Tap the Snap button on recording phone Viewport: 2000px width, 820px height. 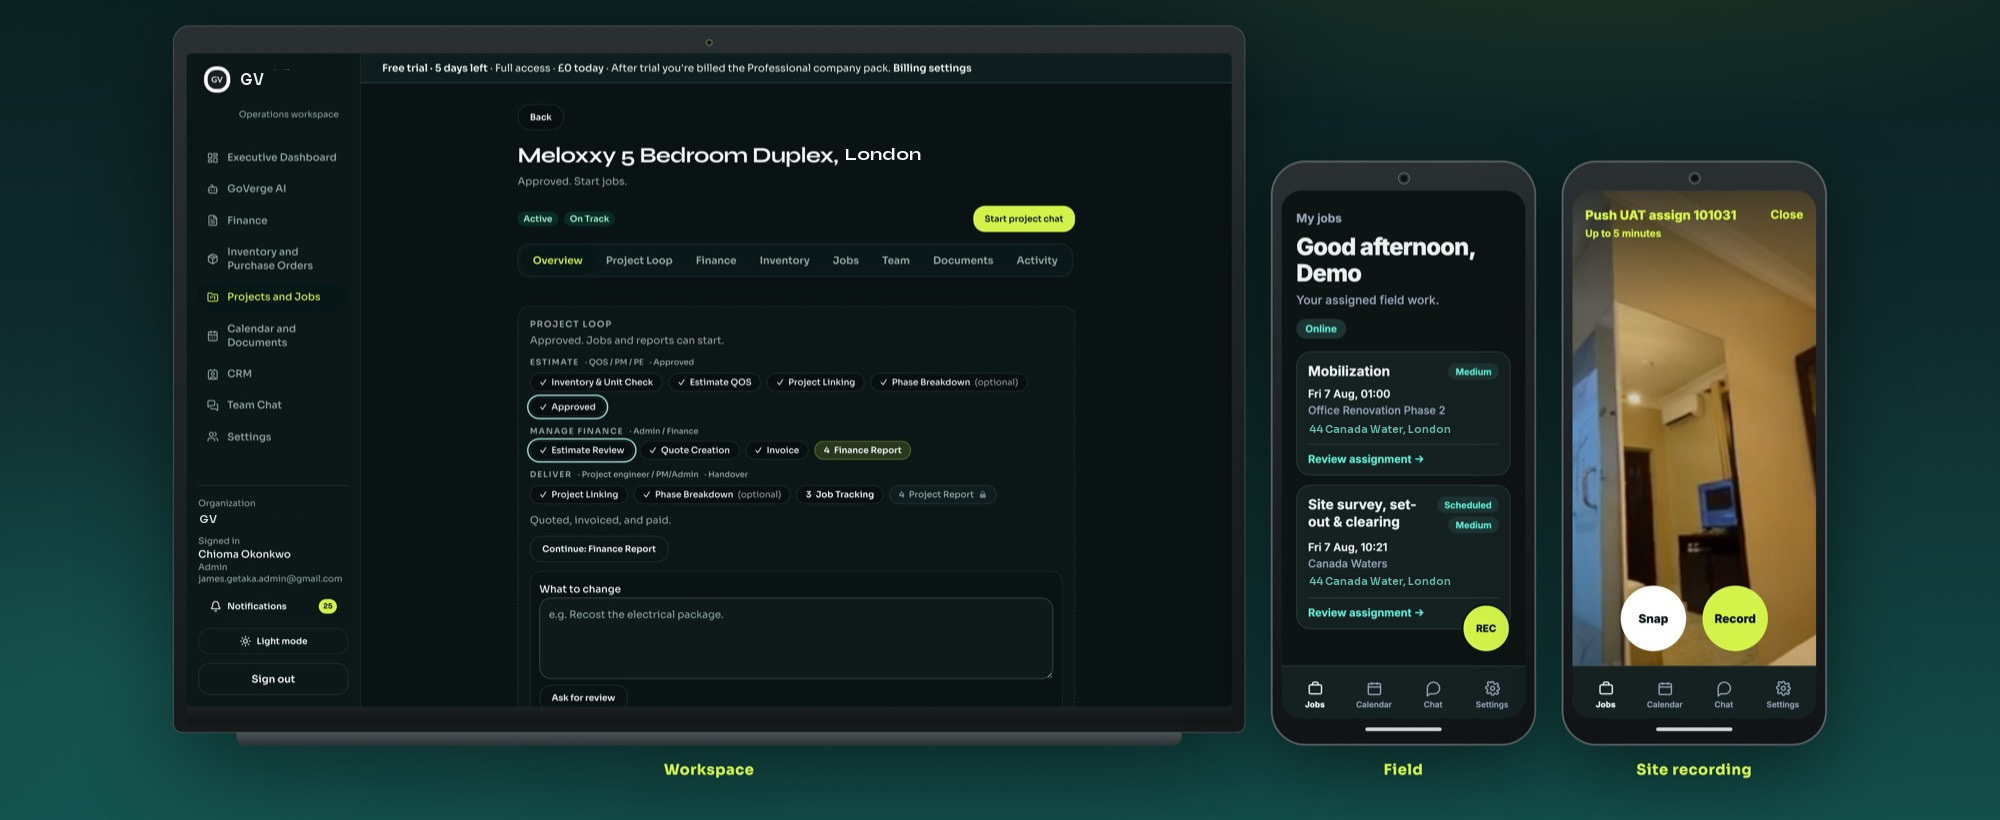click(1652, 618)
